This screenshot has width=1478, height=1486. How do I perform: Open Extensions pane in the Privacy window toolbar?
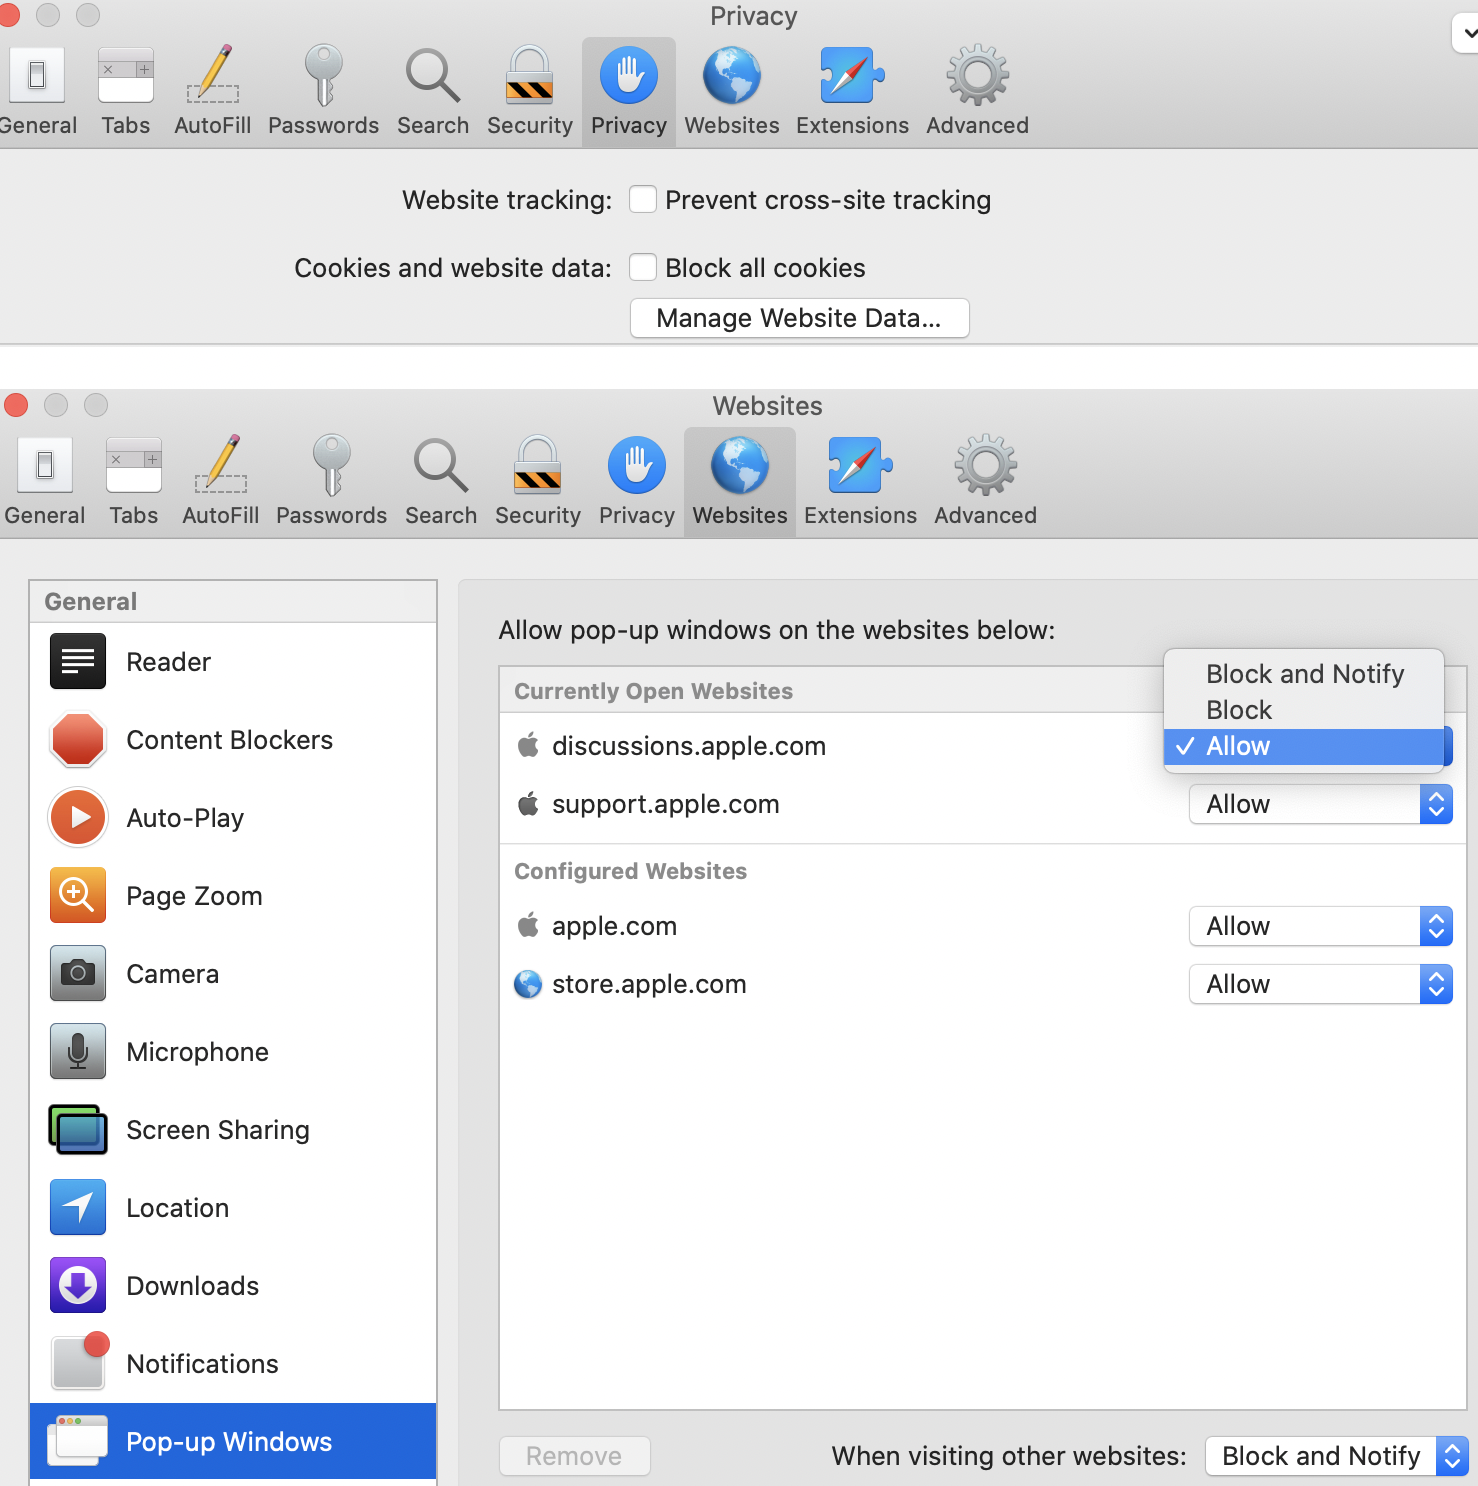pyautogui.click(x=853, y=92)
